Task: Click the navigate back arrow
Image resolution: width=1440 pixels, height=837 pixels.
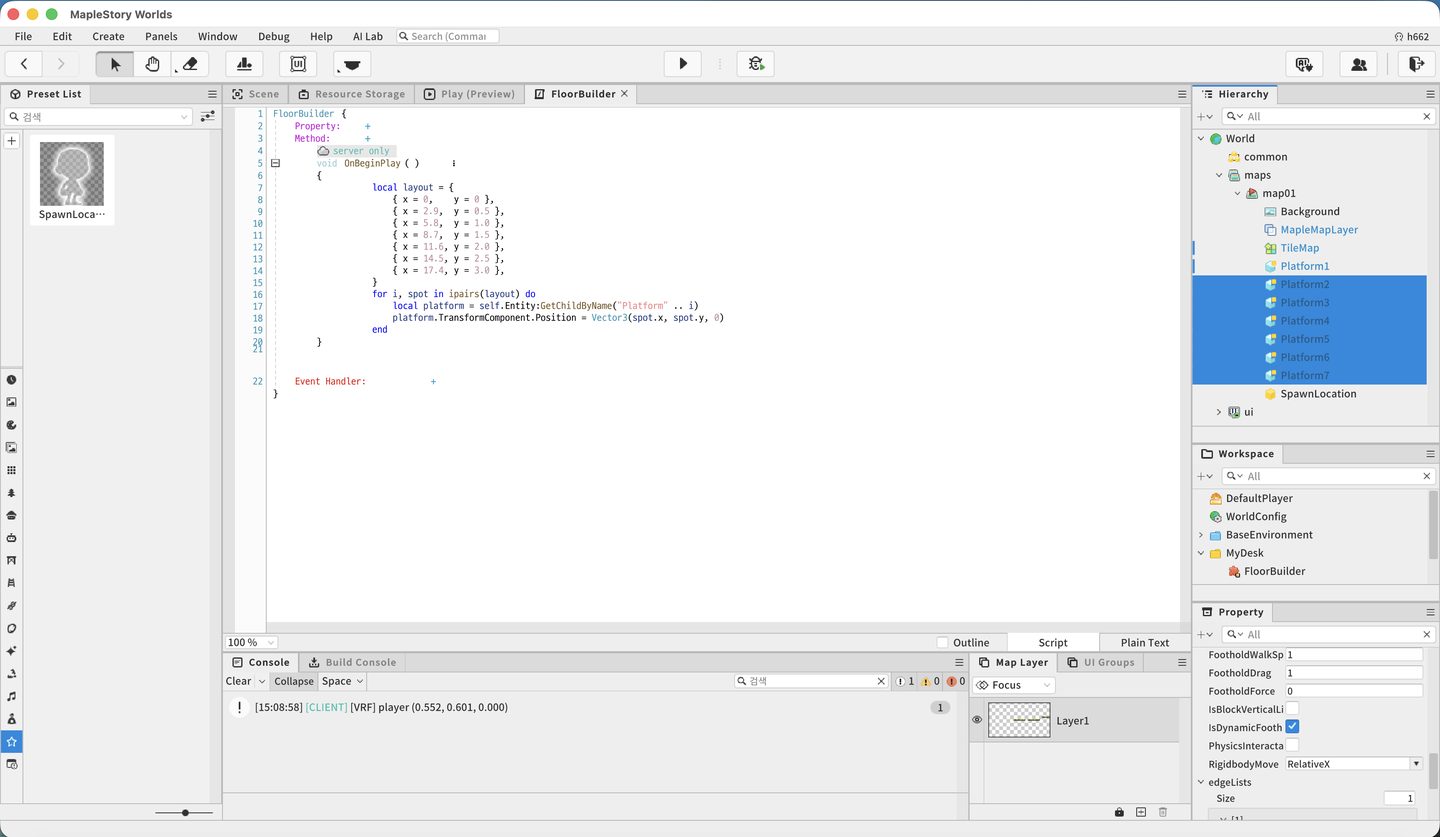Action: tap(24, 64)
